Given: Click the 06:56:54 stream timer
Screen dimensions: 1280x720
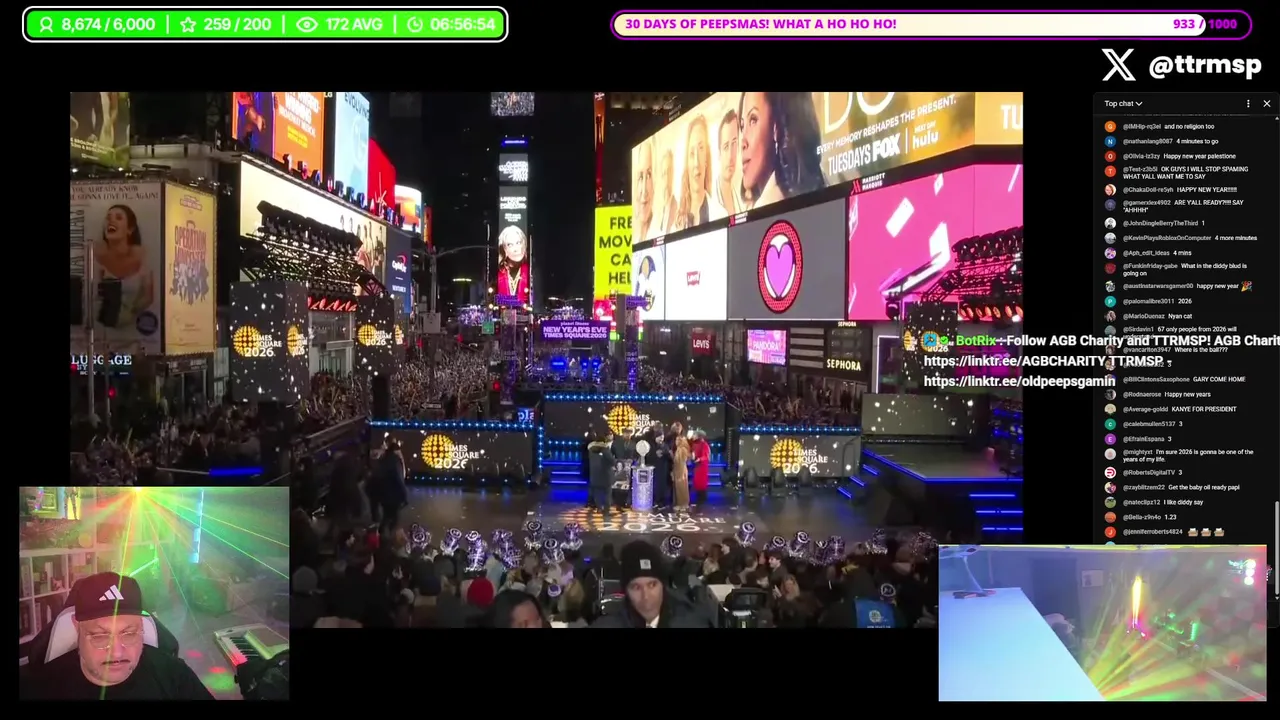Looking at the screenshot, I should 462,24.
